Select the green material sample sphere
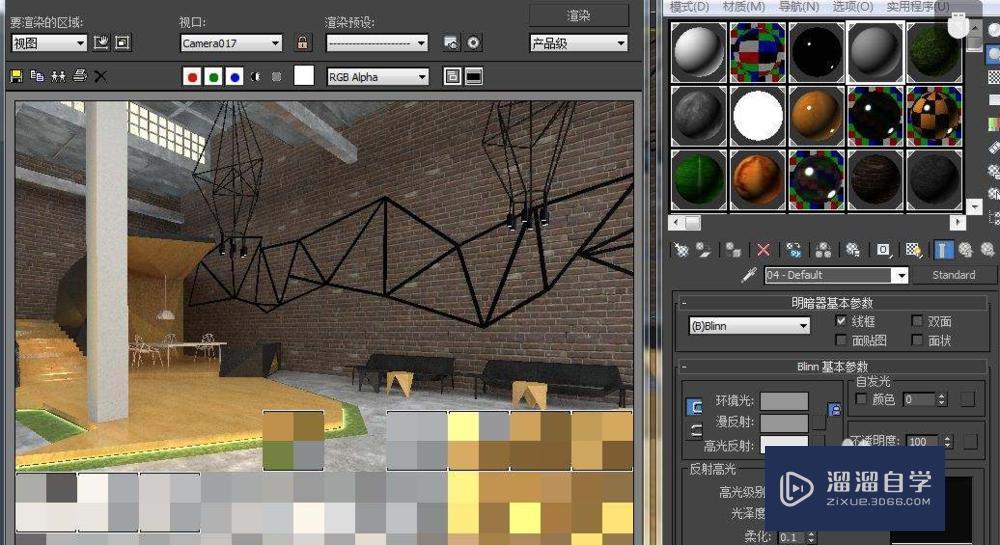This screenshot has height=545, width=1000. 698,180
